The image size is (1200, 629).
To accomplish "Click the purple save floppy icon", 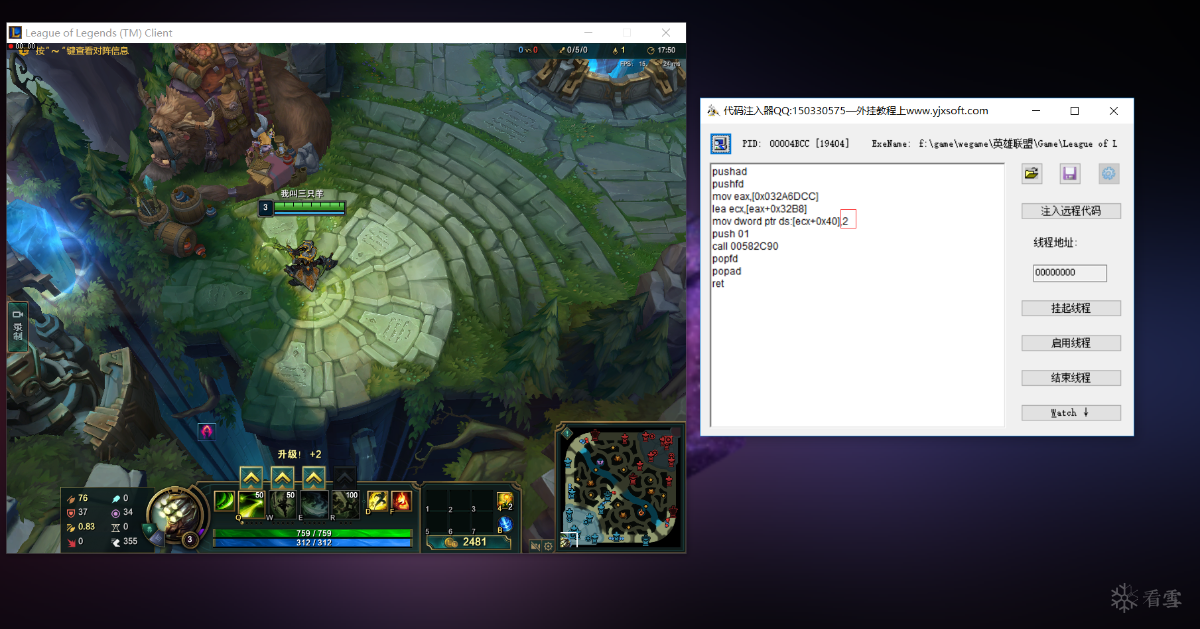I will [1070, 174].
